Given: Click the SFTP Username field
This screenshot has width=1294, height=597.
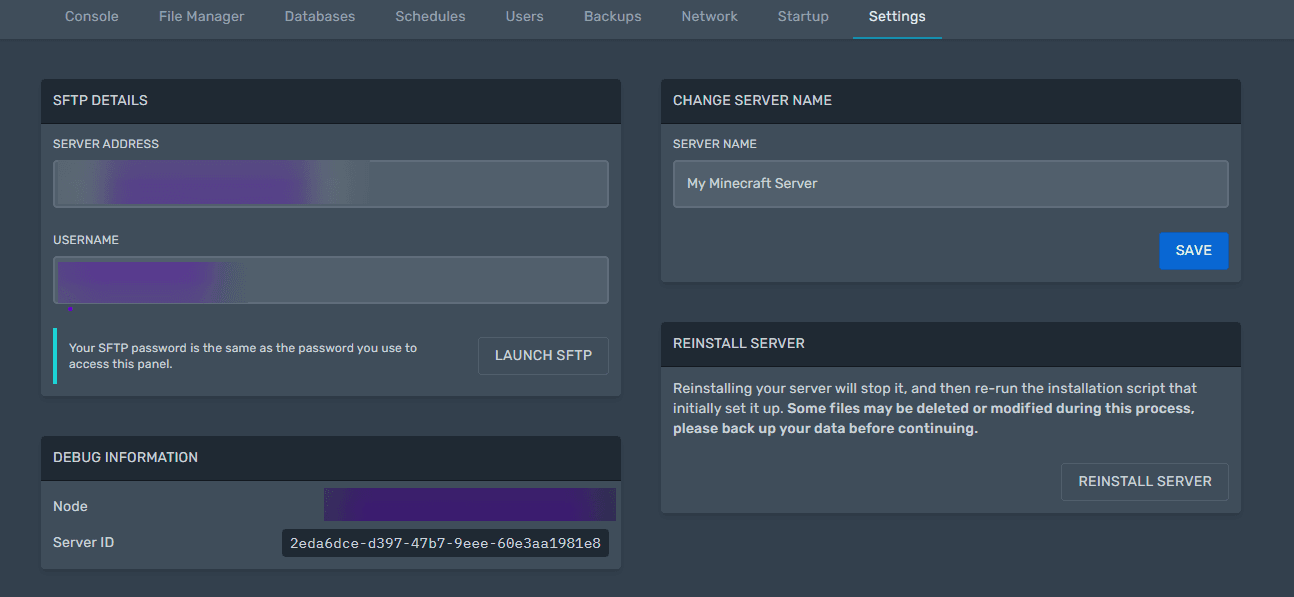Looking at the screenshot, I should pyautogui.click(x=330, y=280).
